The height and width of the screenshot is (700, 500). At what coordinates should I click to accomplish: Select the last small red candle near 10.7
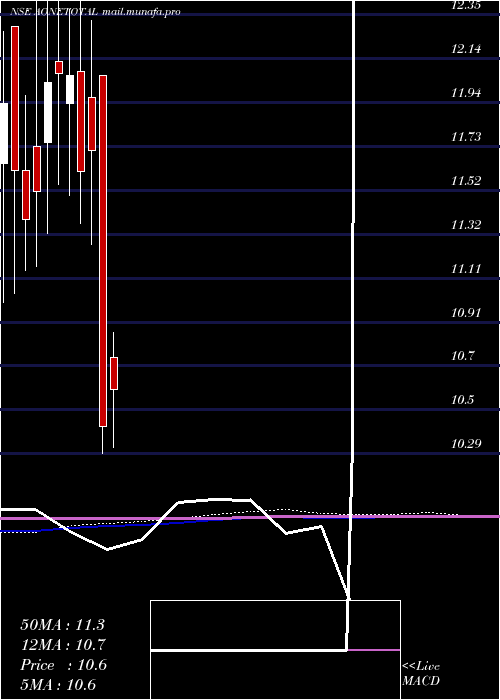[x=114, y=373]
